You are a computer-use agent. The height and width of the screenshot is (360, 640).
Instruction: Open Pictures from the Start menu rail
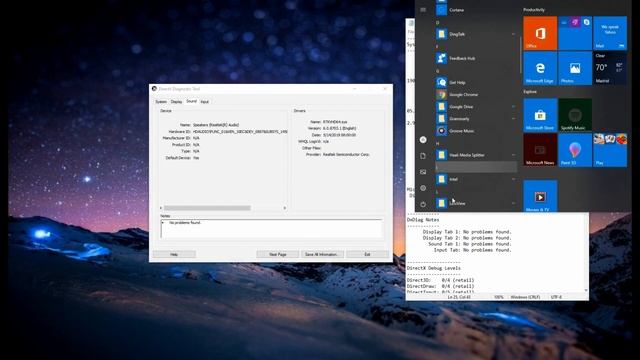423,172
